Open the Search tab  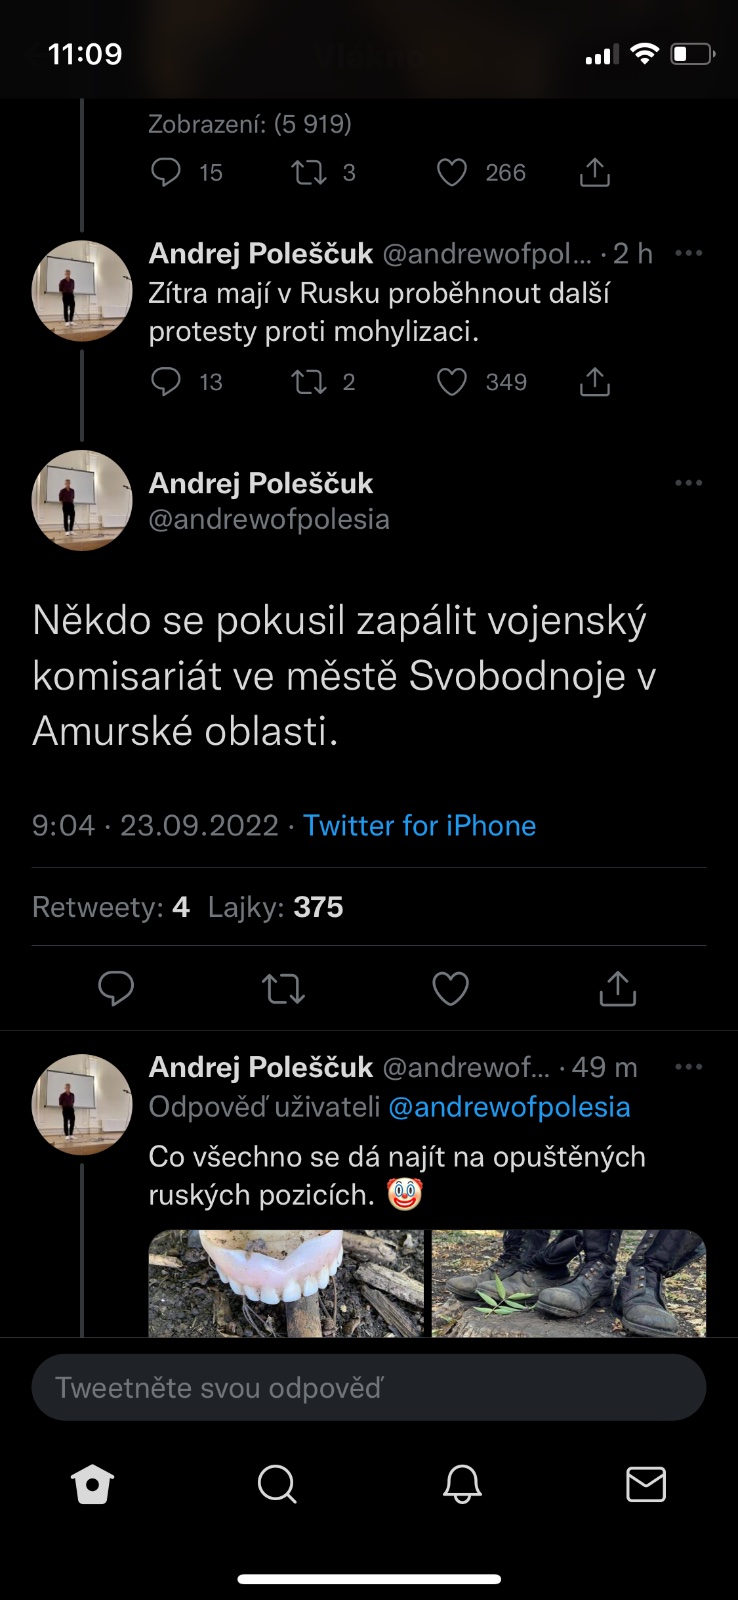pos(277,1485)
